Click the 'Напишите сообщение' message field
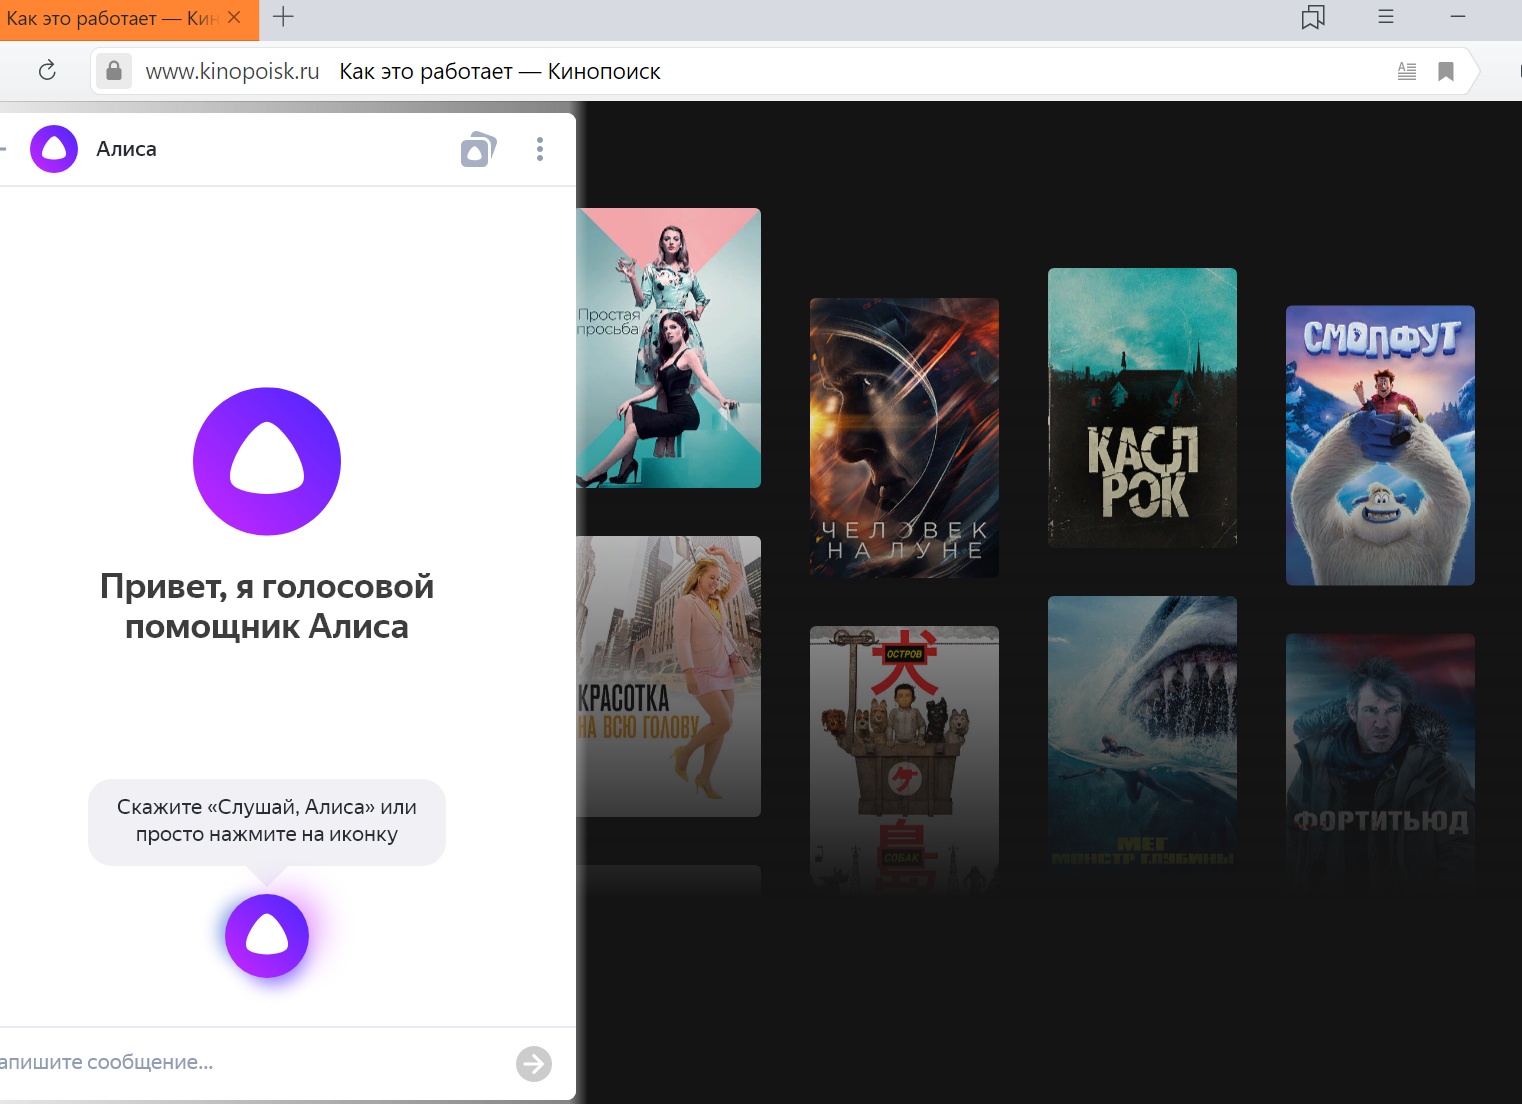1522x1104 pixels. click(x=250, y=1062)
